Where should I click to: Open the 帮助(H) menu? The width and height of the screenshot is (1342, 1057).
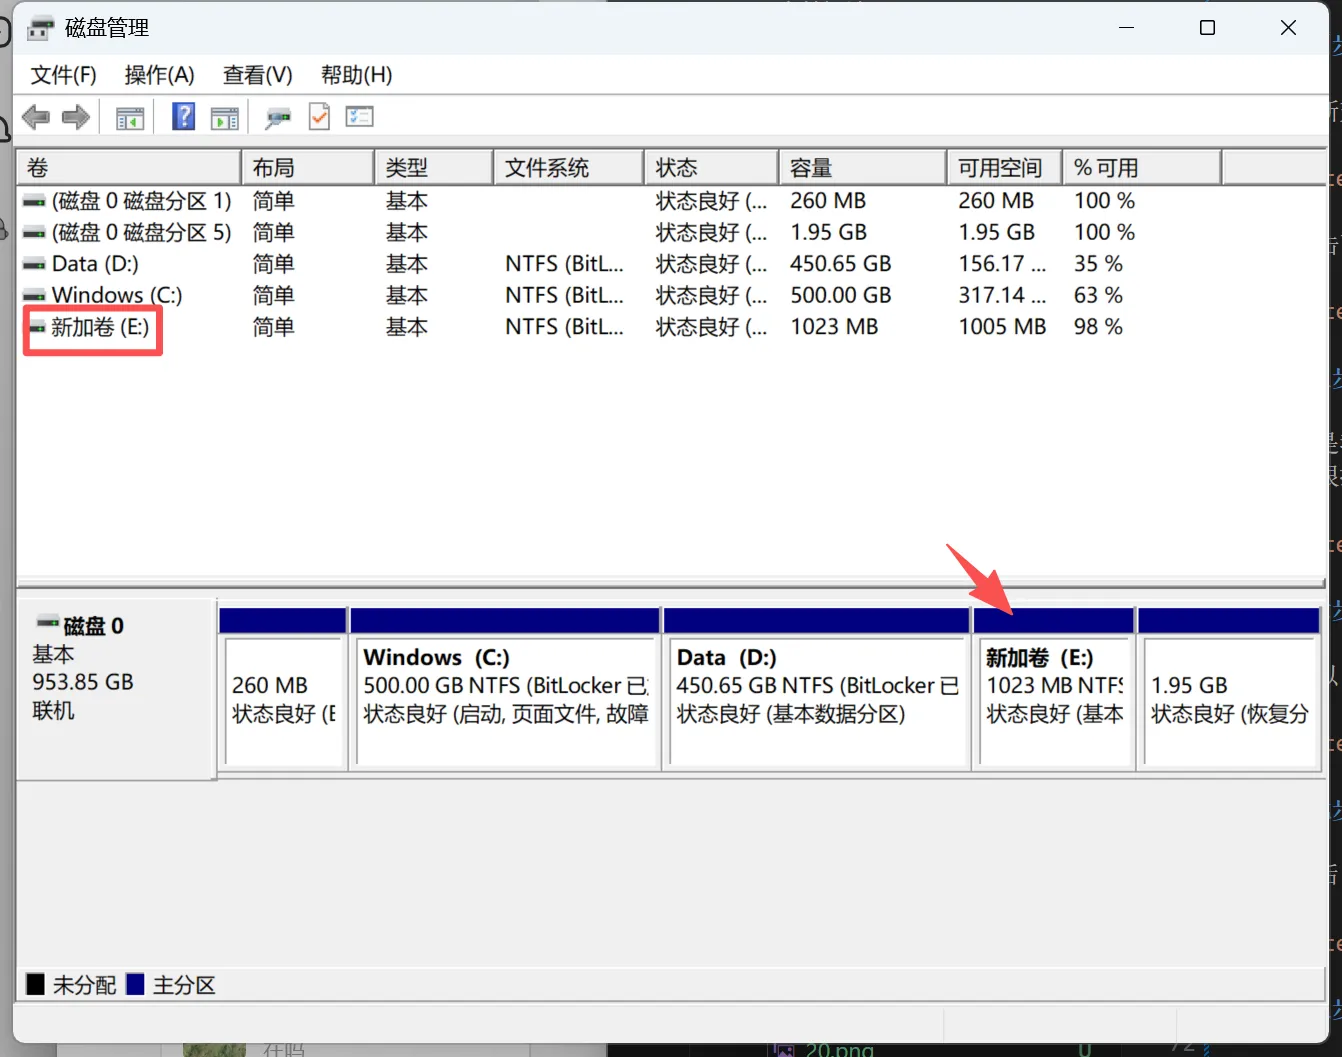[x=356, y=75]
